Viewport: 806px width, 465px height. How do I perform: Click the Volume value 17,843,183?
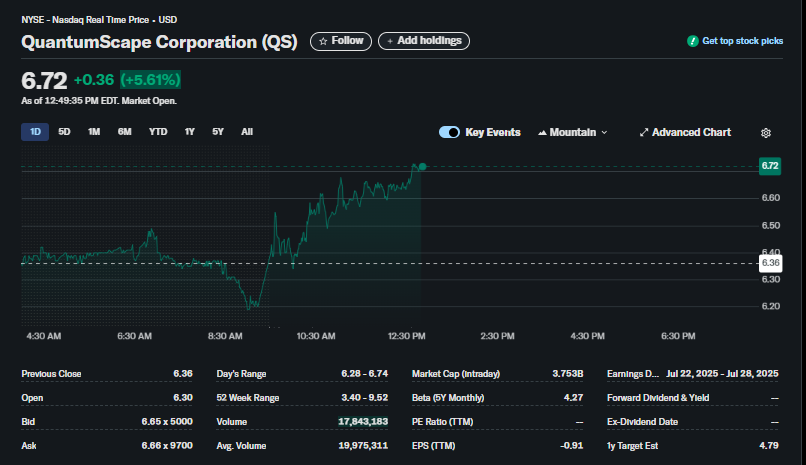coord(363,422)
